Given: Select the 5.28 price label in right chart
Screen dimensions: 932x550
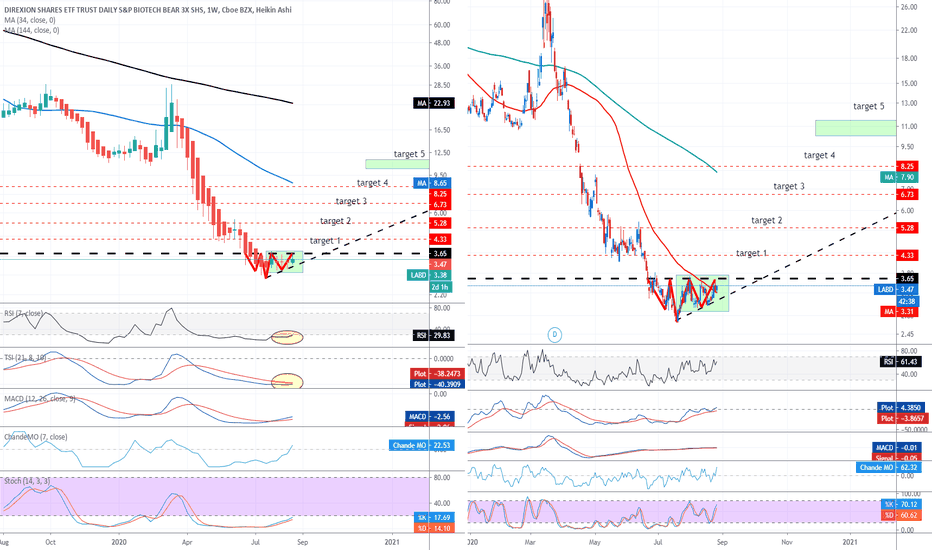Looking at the screenshot, I should [x=907, y=228].
